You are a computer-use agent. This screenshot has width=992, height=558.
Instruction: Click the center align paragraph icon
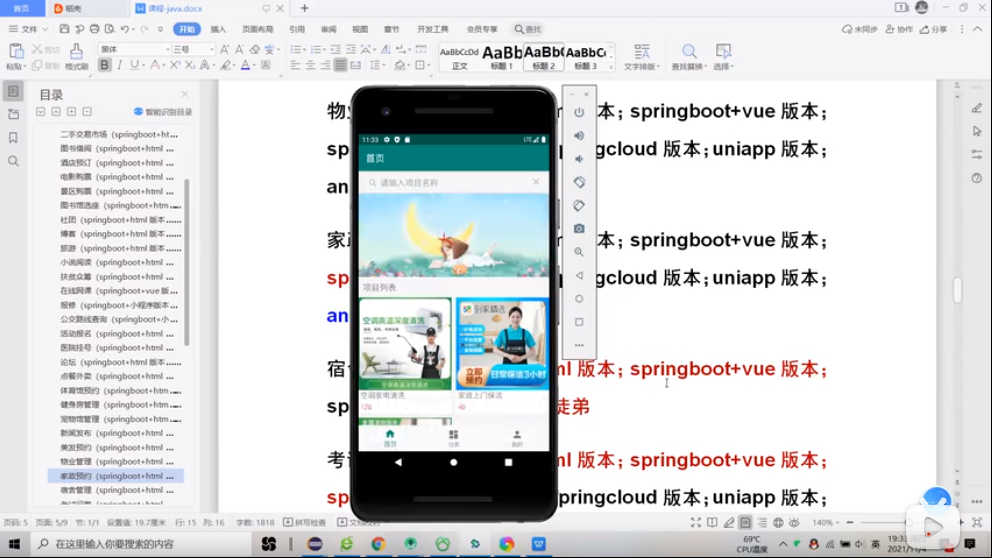click(x=311, y=65)
